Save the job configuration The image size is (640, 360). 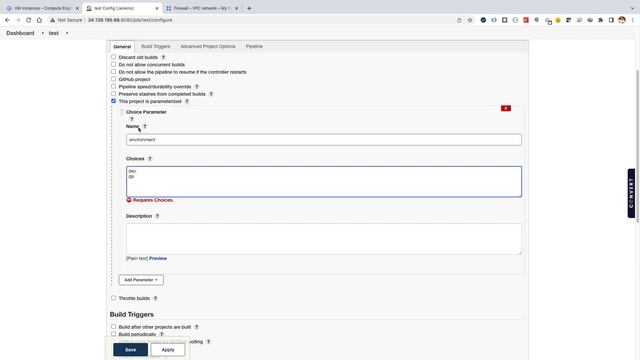pos(131,350)
